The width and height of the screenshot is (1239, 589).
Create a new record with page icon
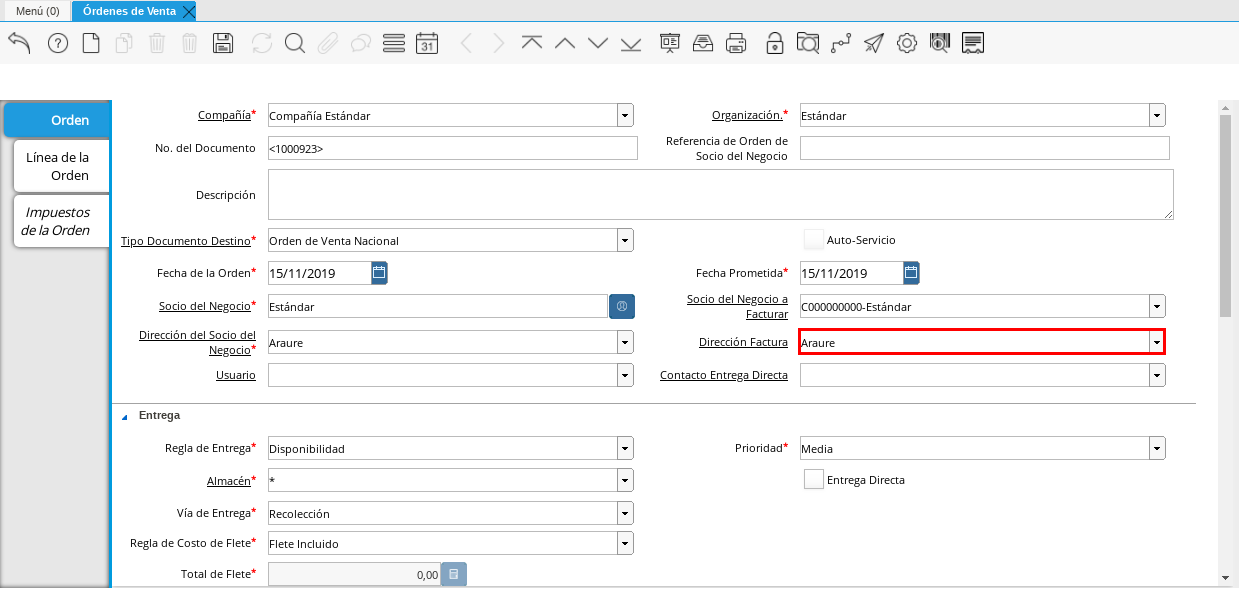(x=91, y=43)
